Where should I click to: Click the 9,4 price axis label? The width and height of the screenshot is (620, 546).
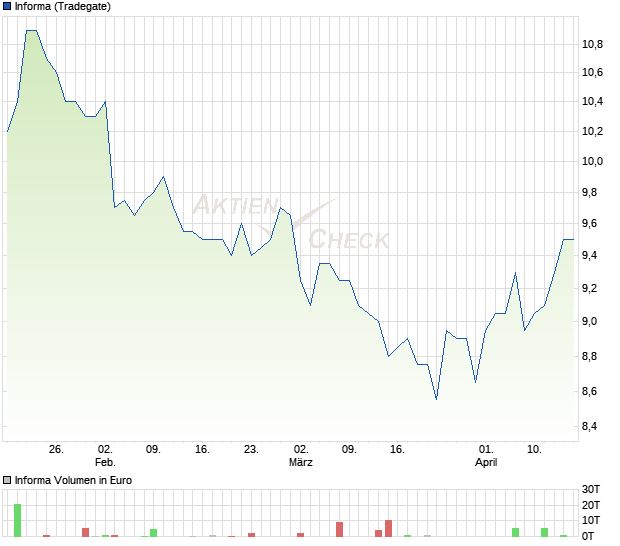(590, 255)
